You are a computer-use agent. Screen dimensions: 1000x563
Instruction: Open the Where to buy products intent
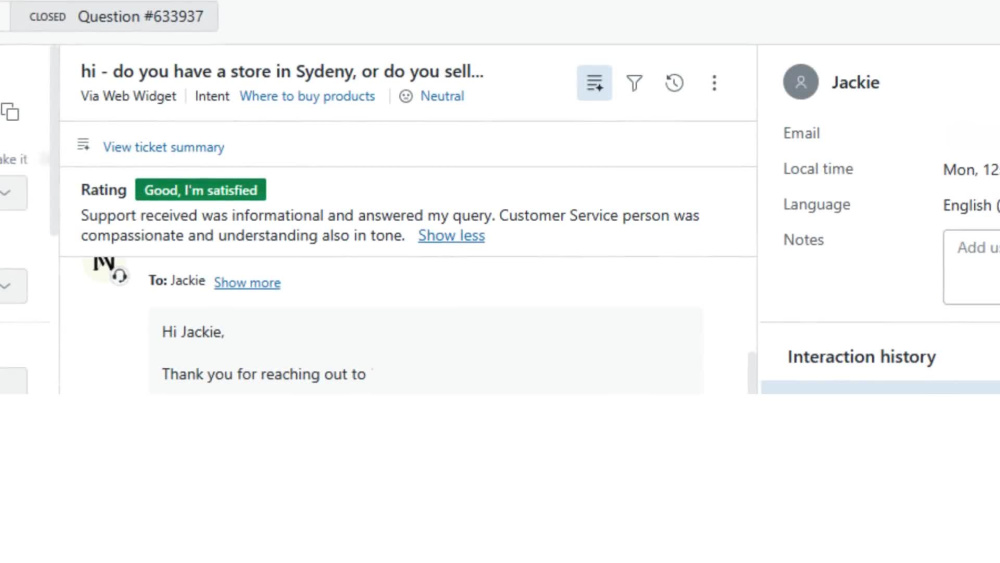(x=307, y=96)
